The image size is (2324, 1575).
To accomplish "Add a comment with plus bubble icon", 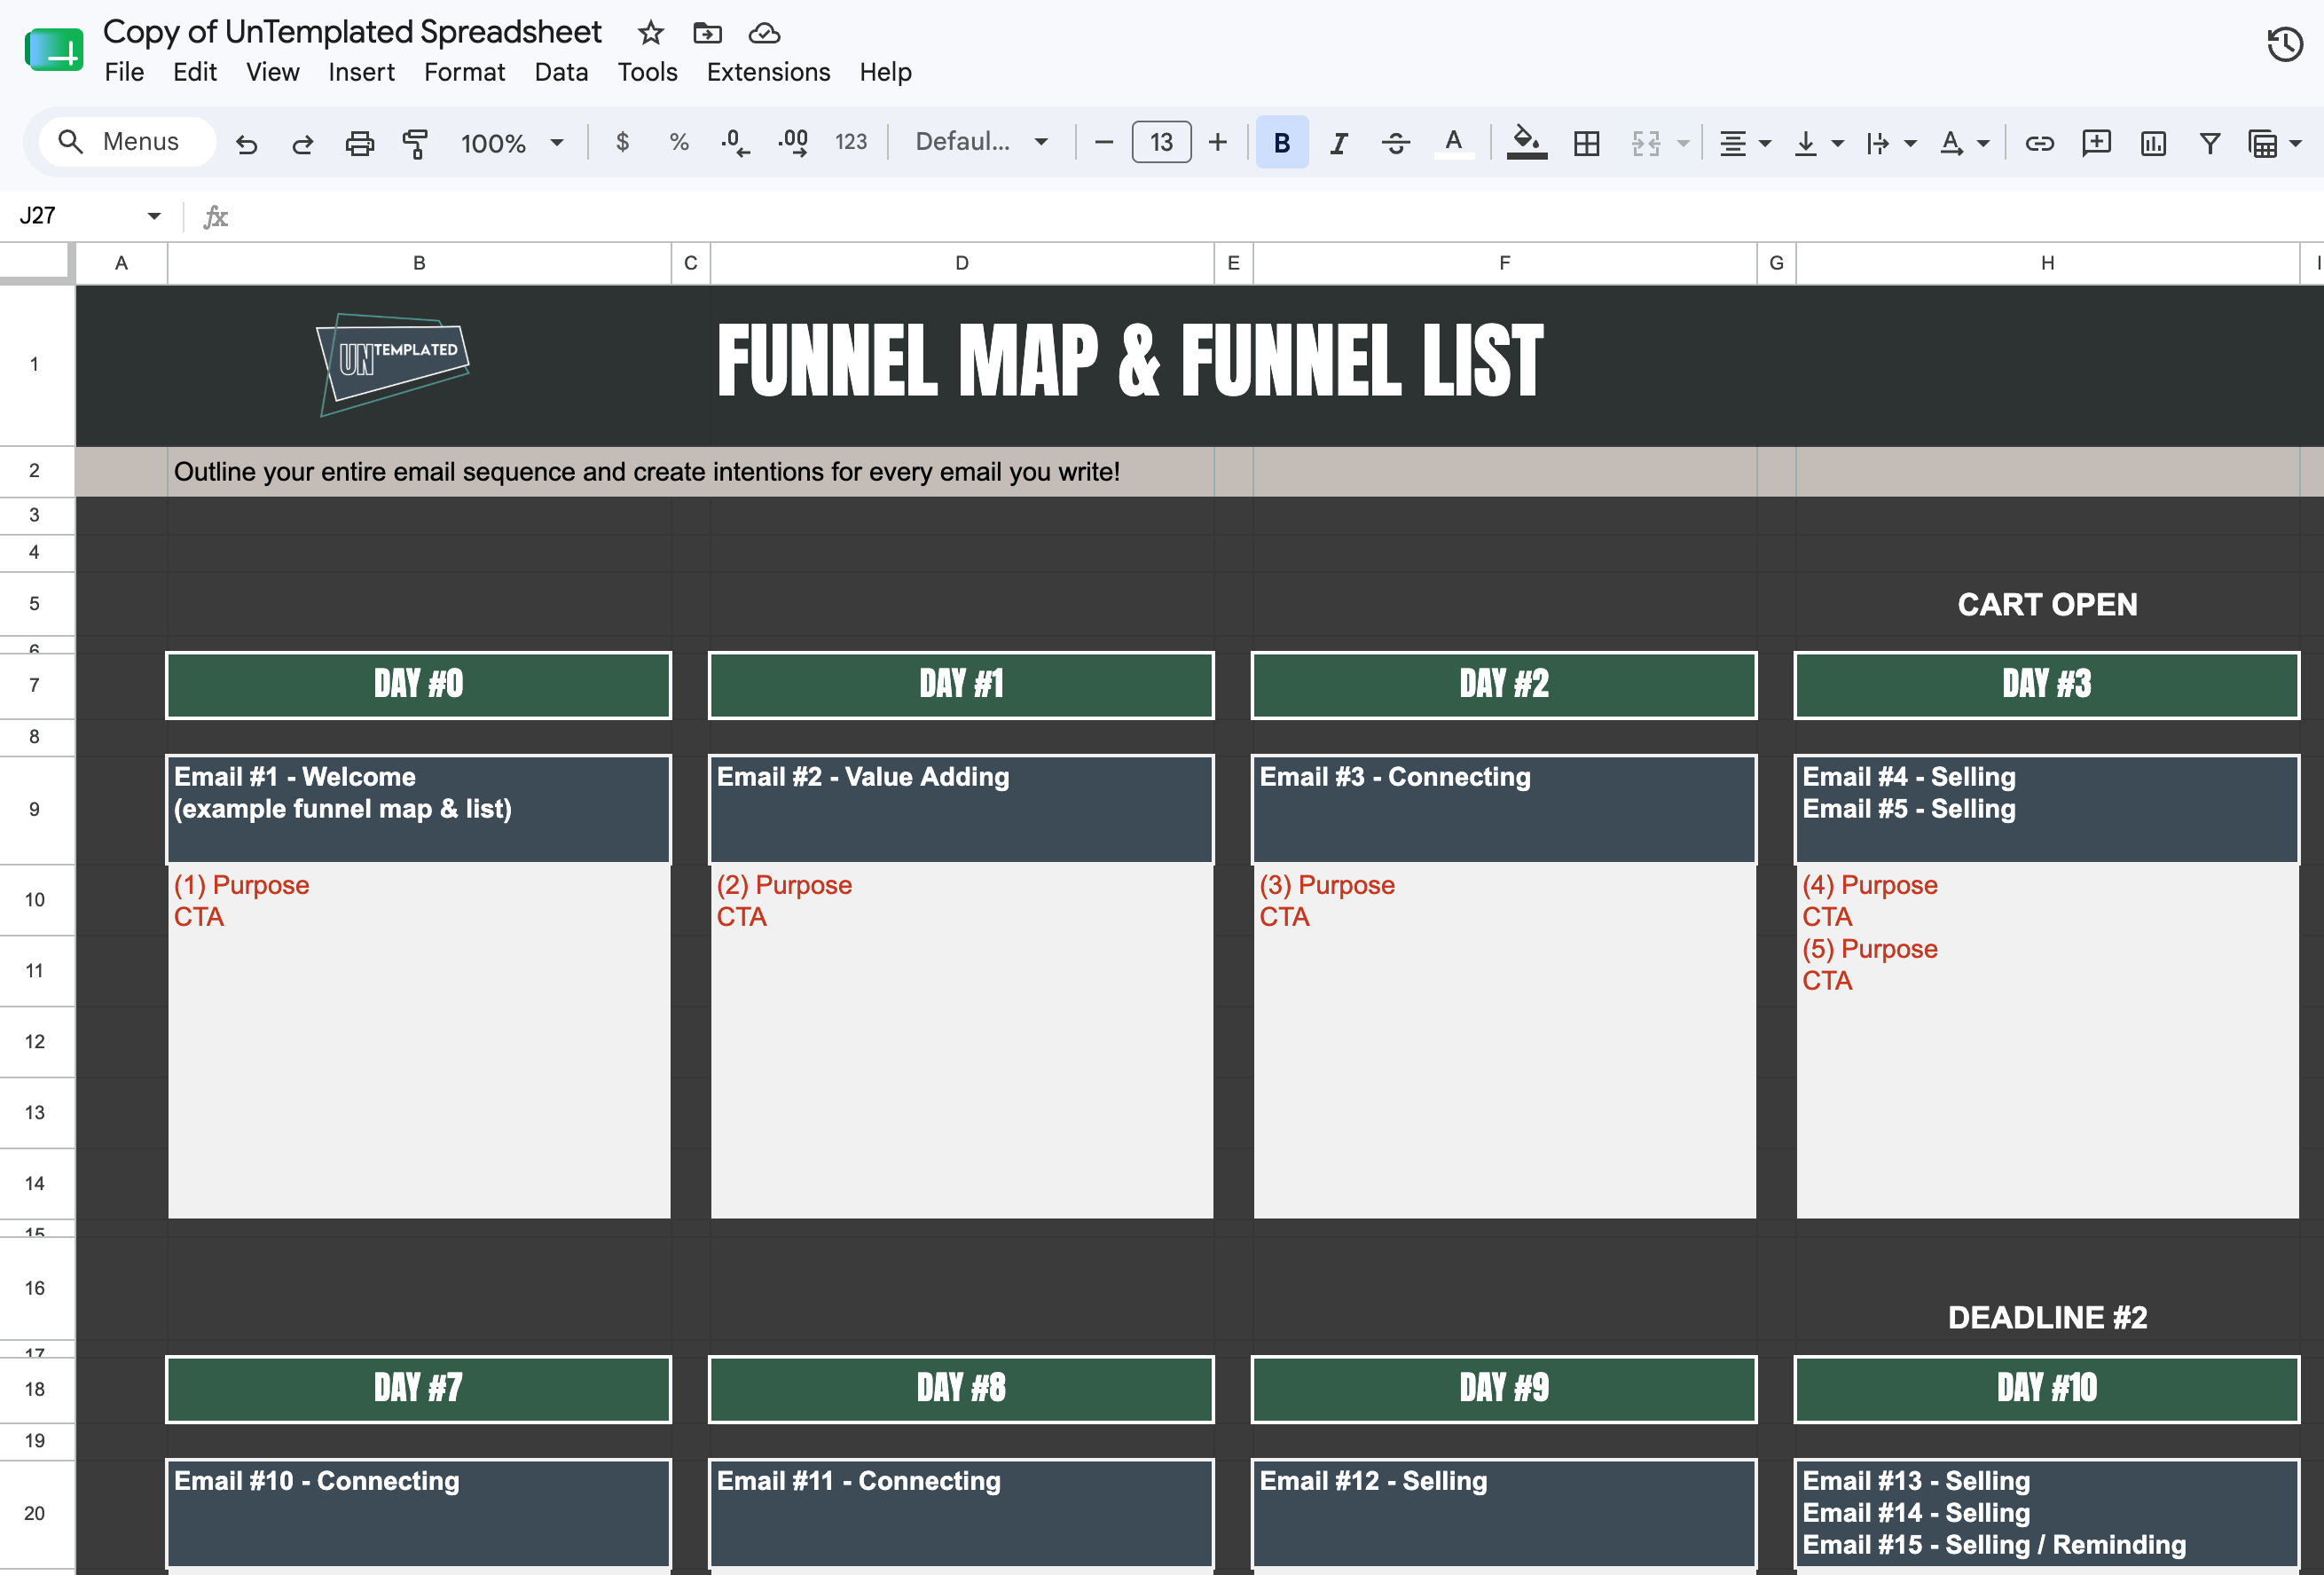I will click(x=2095, y=143).
